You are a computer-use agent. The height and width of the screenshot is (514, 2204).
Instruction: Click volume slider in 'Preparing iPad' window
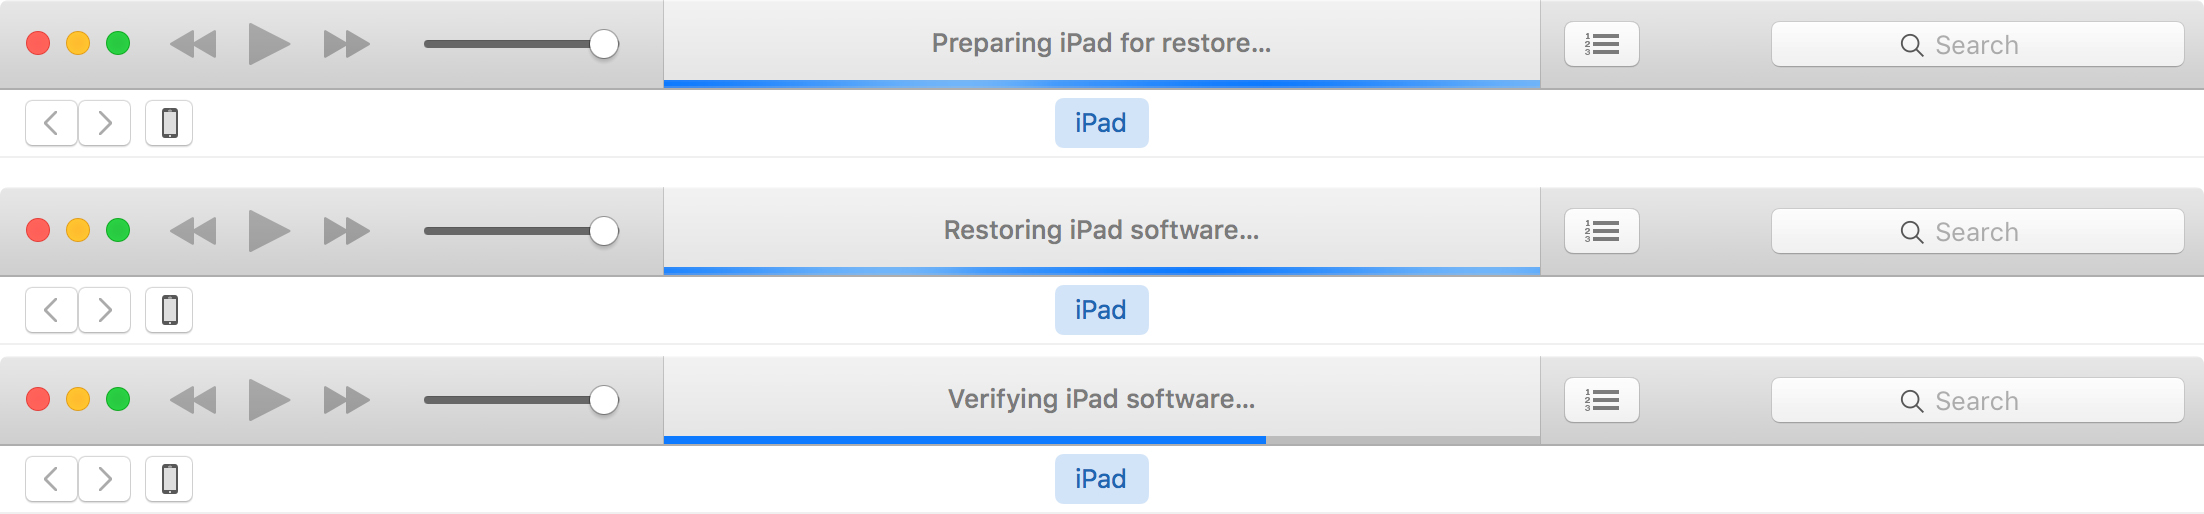(x=521, y=44)
